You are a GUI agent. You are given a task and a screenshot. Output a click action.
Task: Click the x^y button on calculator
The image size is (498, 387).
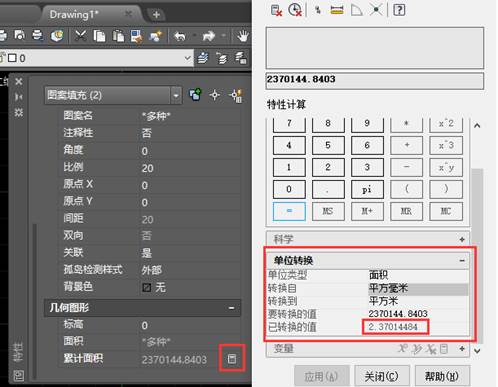[446, 167]
